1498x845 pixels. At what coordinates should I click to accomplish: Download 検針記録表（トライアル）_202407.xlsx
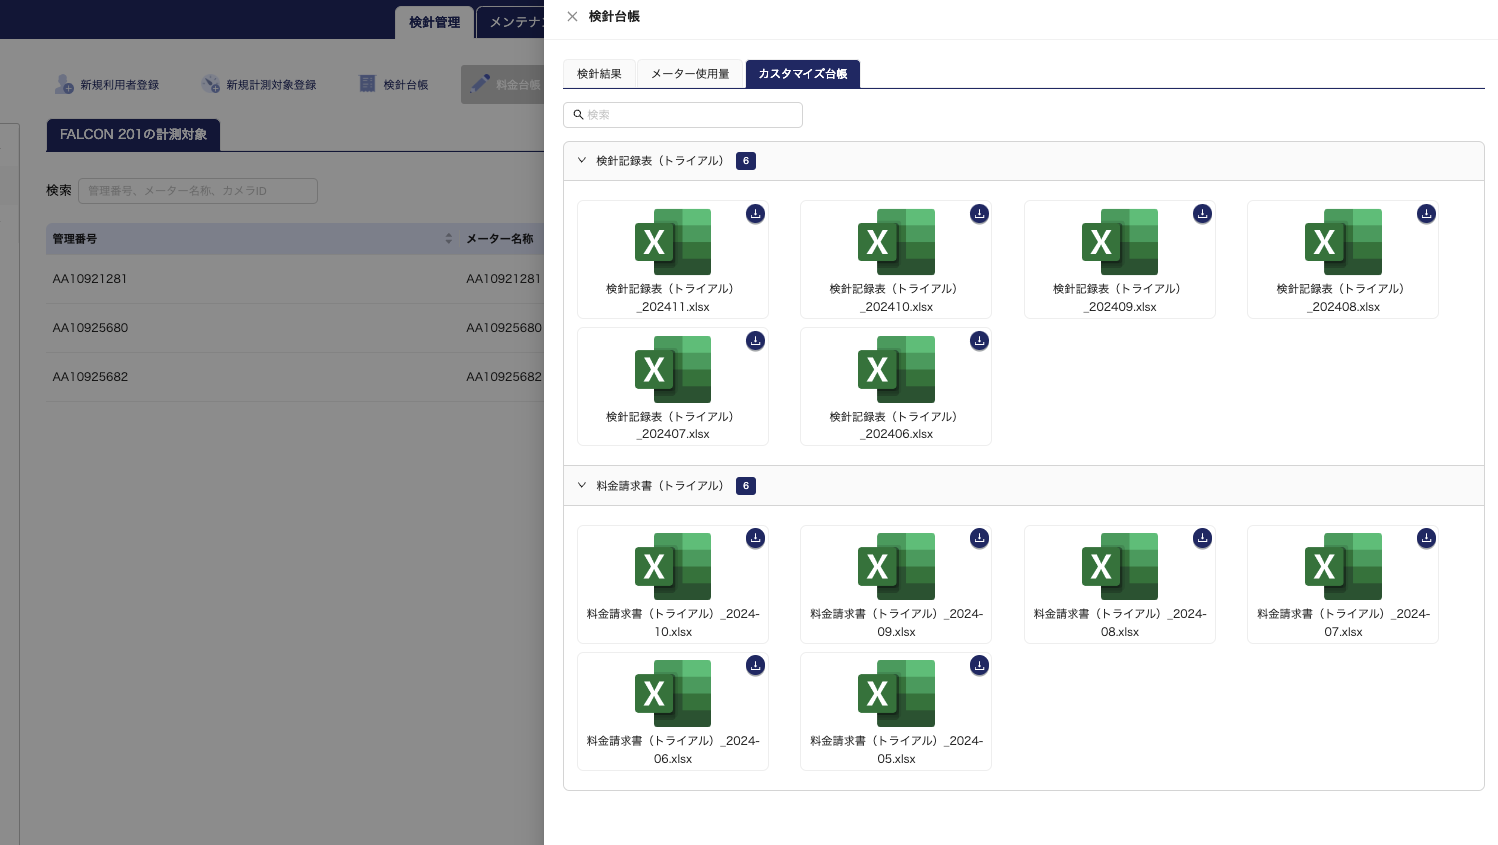756,341
